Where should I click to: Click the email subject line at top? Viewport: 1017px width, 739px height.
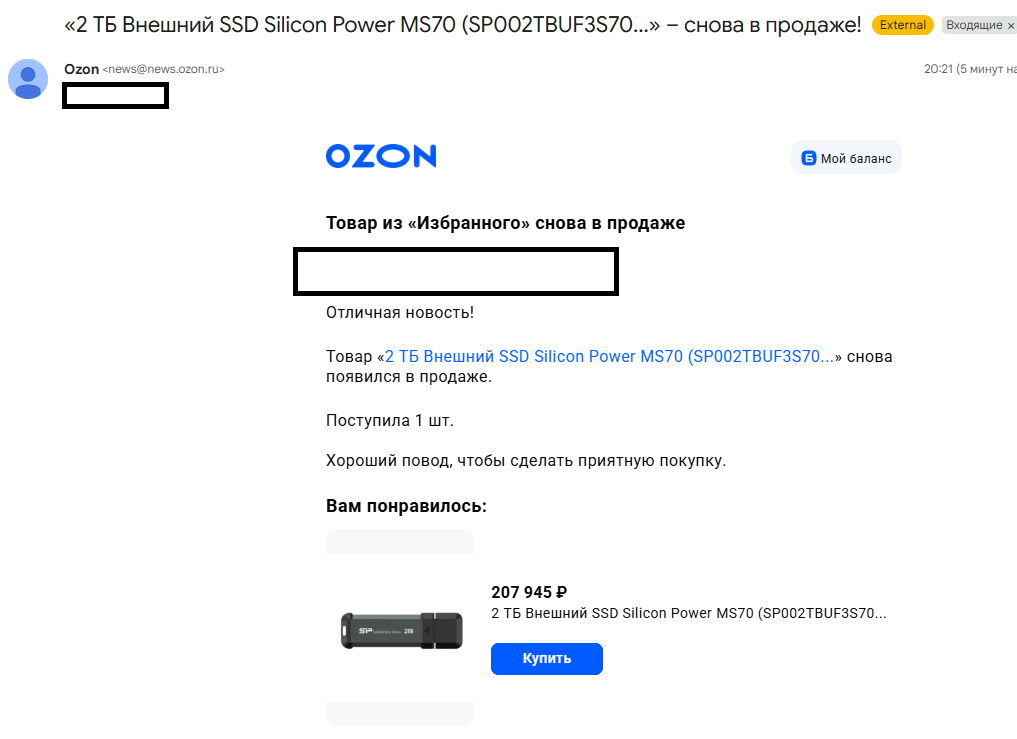(462, 26)
